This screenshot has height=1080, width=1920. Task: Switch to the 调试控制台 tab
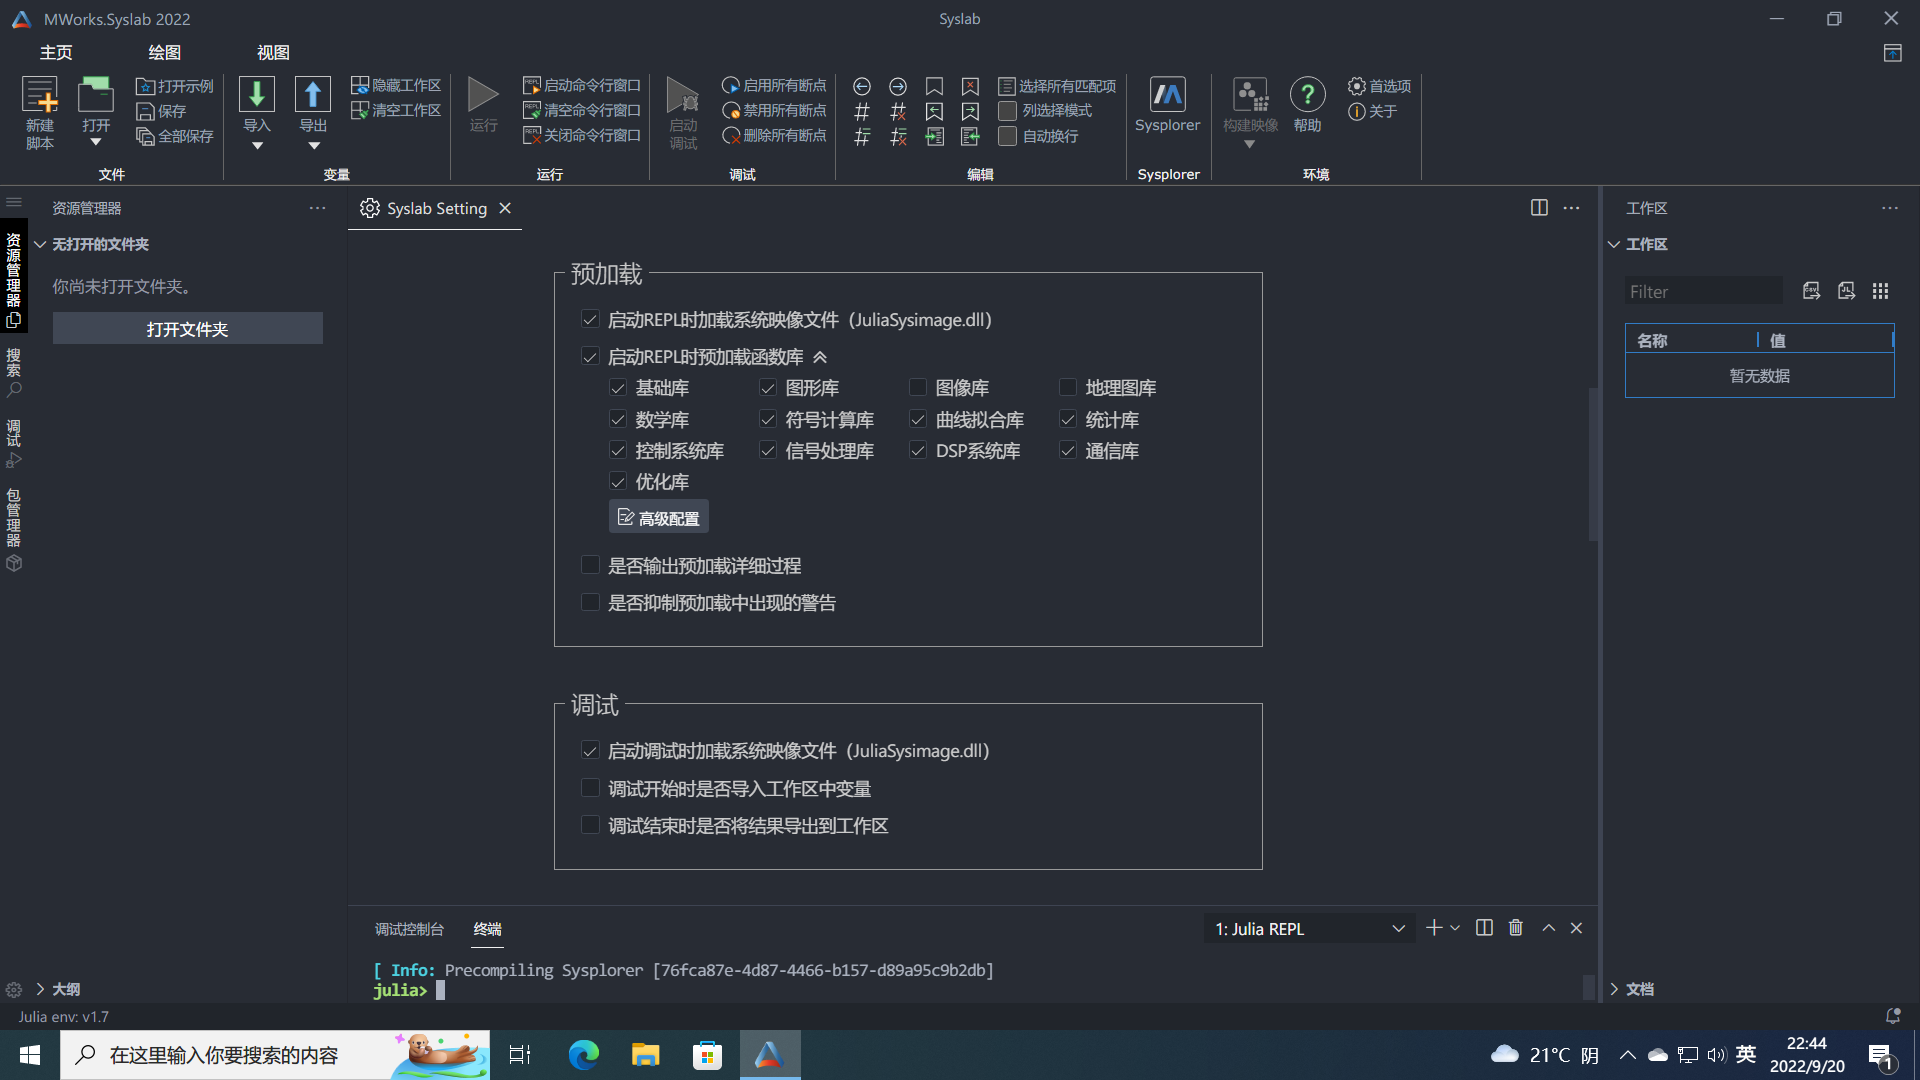tap(409, 929)
